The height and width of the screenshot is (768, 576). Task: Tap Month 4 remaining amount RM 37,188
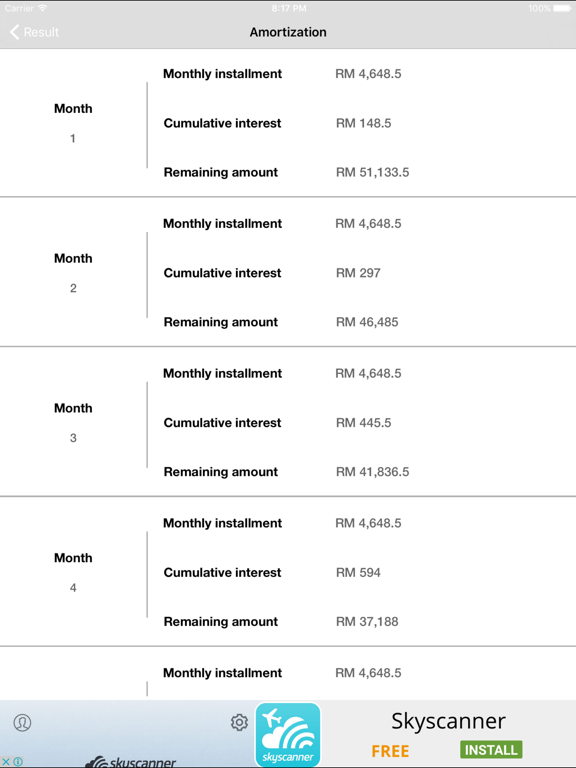click(x=367, y=622)
